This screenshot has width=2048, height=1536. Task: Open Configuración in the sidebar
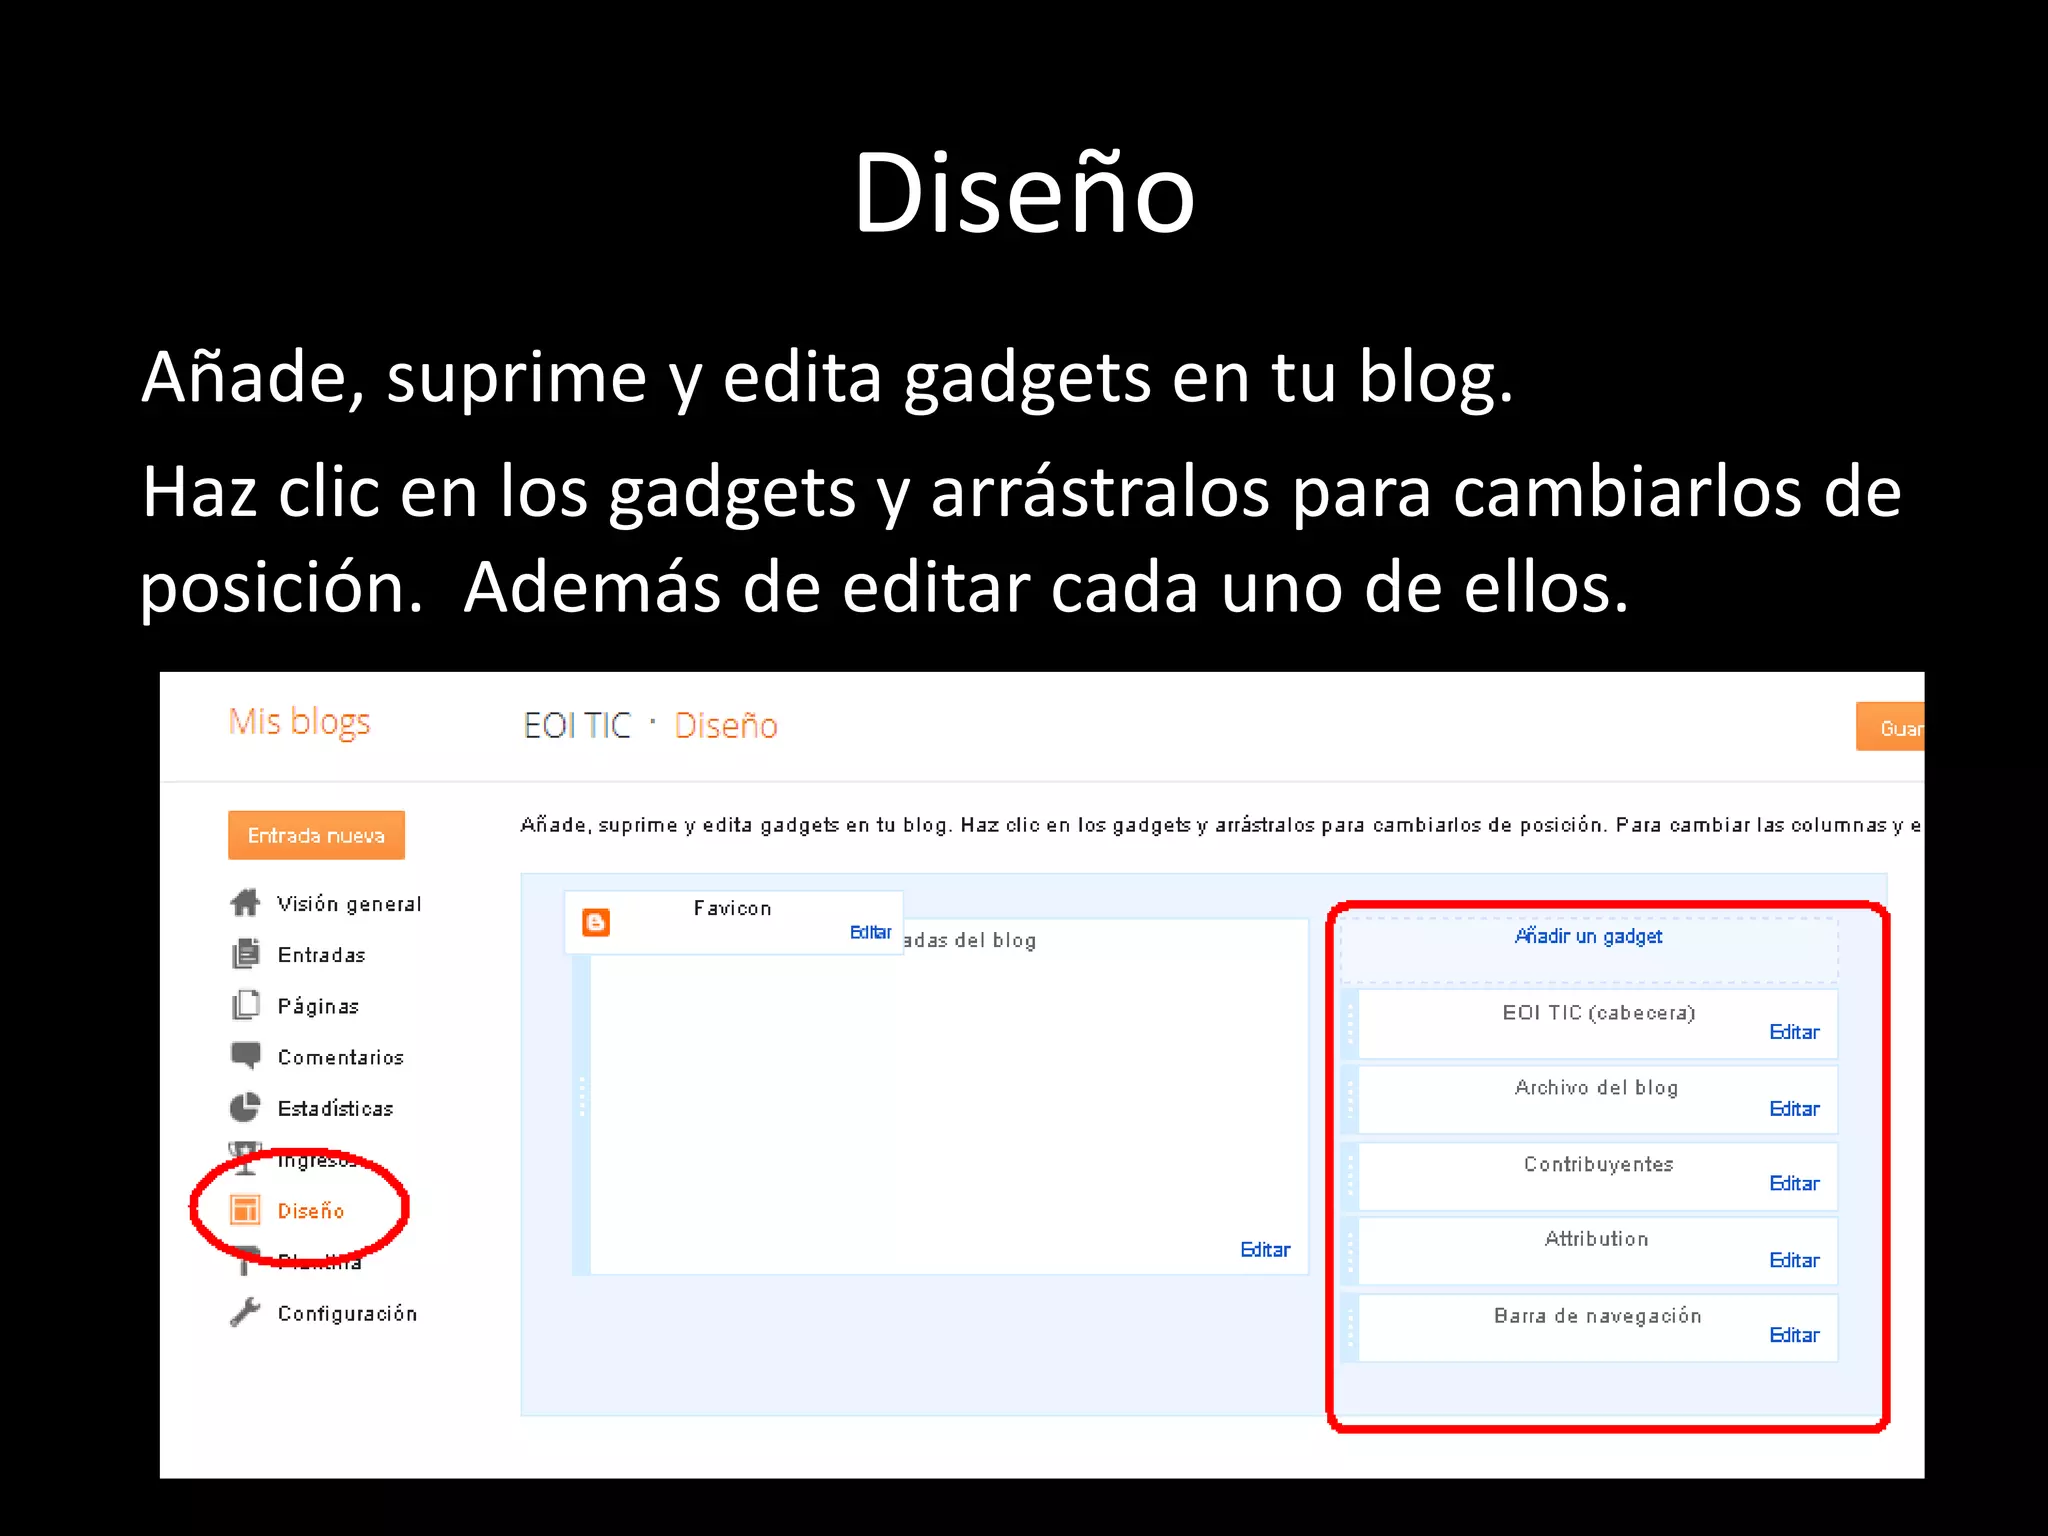pyautogui.click(x=347, y=1313)
